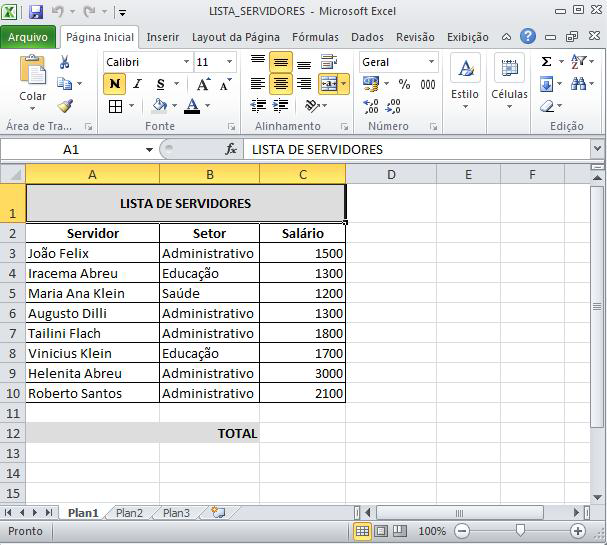Click the wrap text icon
Image resolution: width=607 pixels, height=545 pixels.
329,62
